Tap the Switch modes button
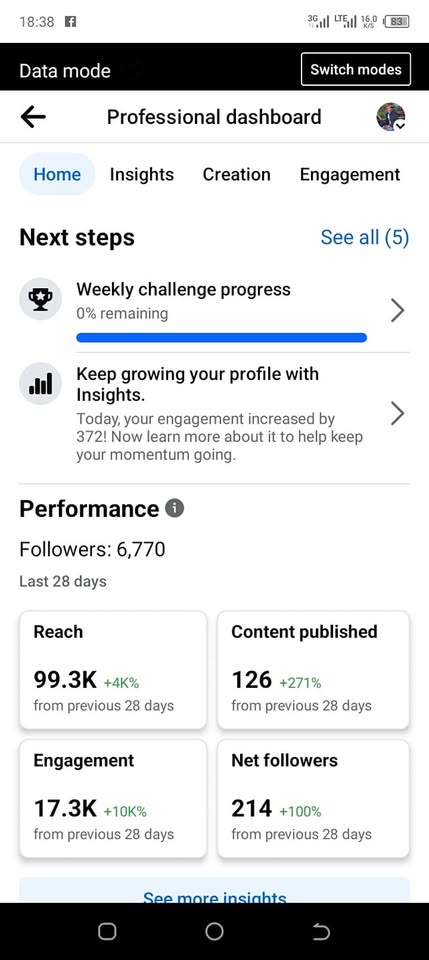The height and width of the screenshot is (960, 429). tap(356, 69)
